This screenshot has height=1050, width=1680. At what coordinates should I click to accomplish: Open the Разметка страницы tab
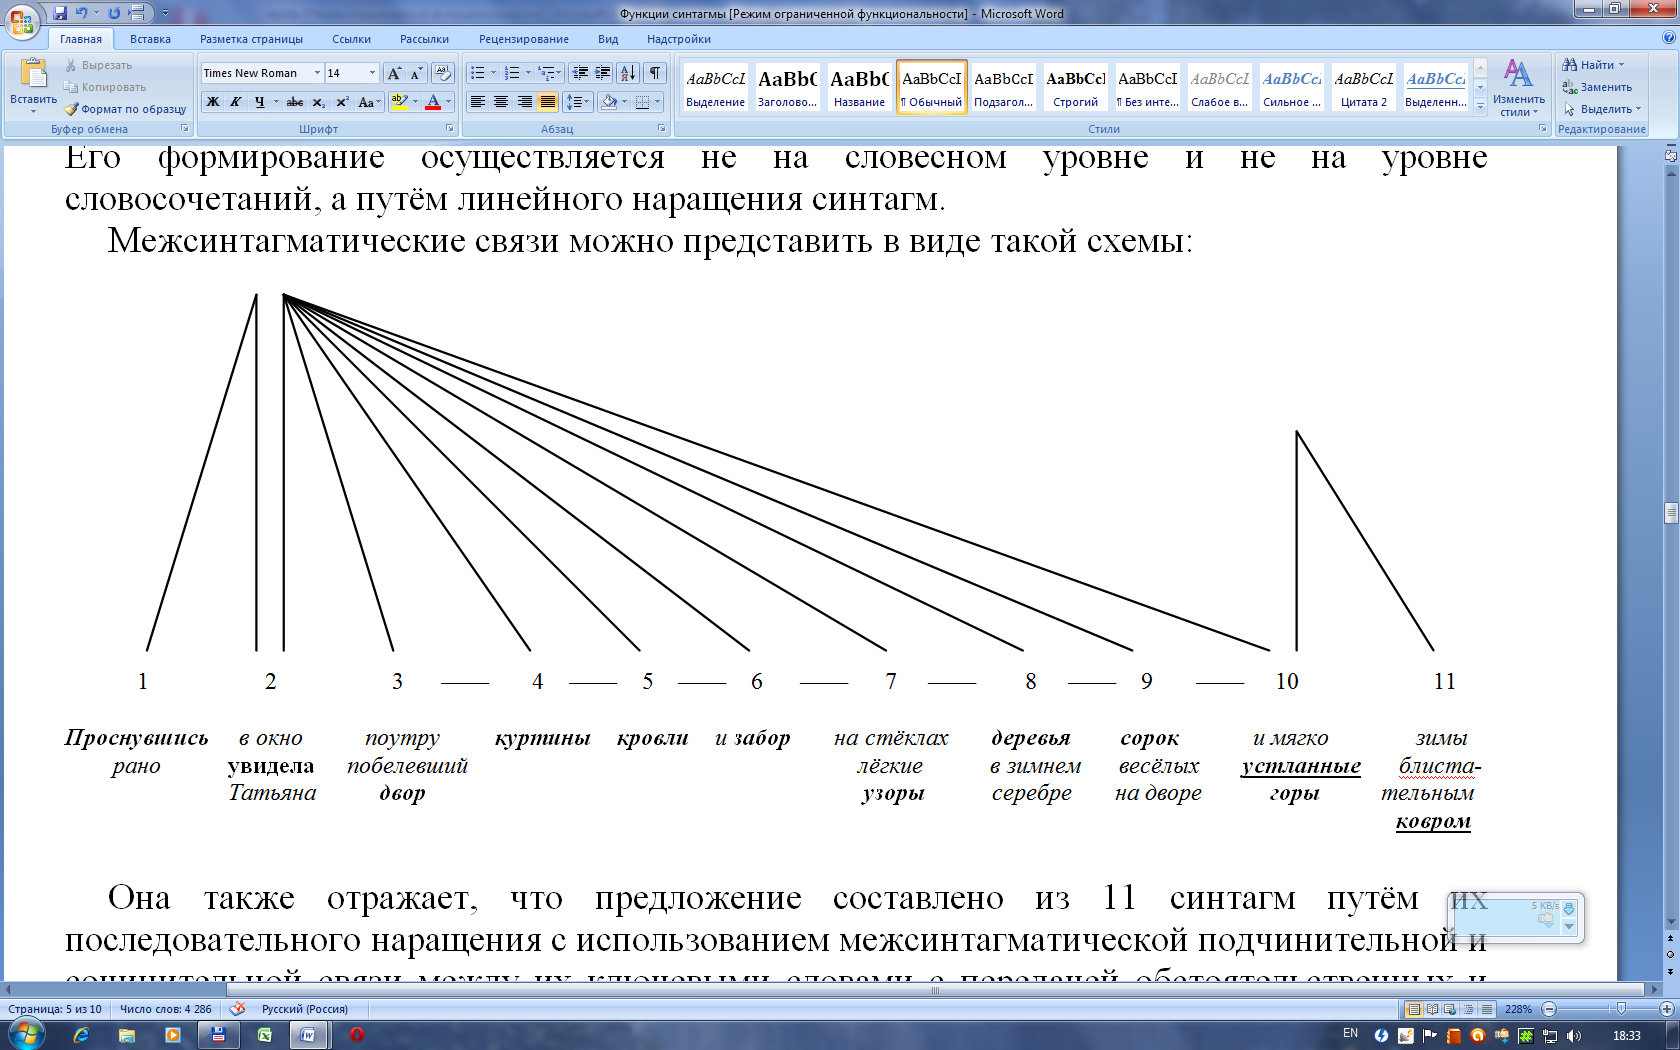pyautogui.click(x=251, y=39)
